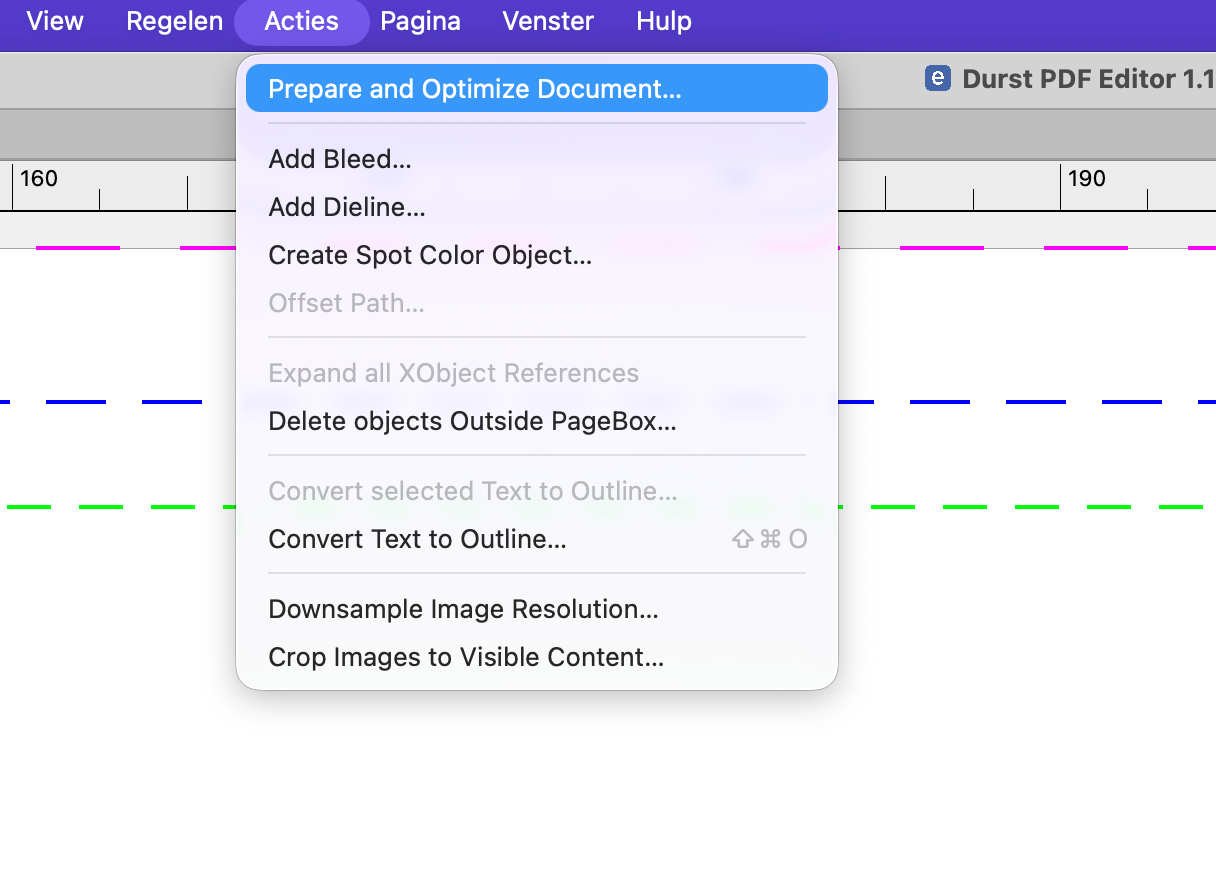1216x880 pixels.
Task: Select Create Spot Color Object
Action: pos(537,255)
